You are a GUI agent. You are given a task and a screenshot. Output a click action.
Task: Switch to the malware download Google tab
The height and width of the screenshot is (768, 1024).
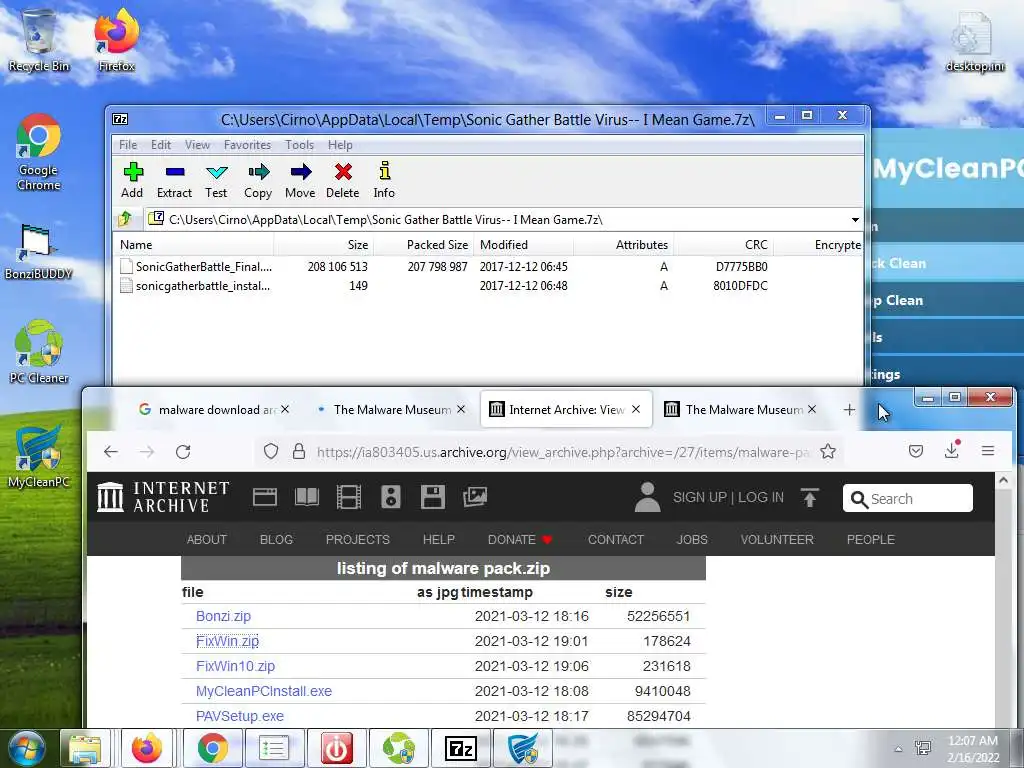pos(212,409)
